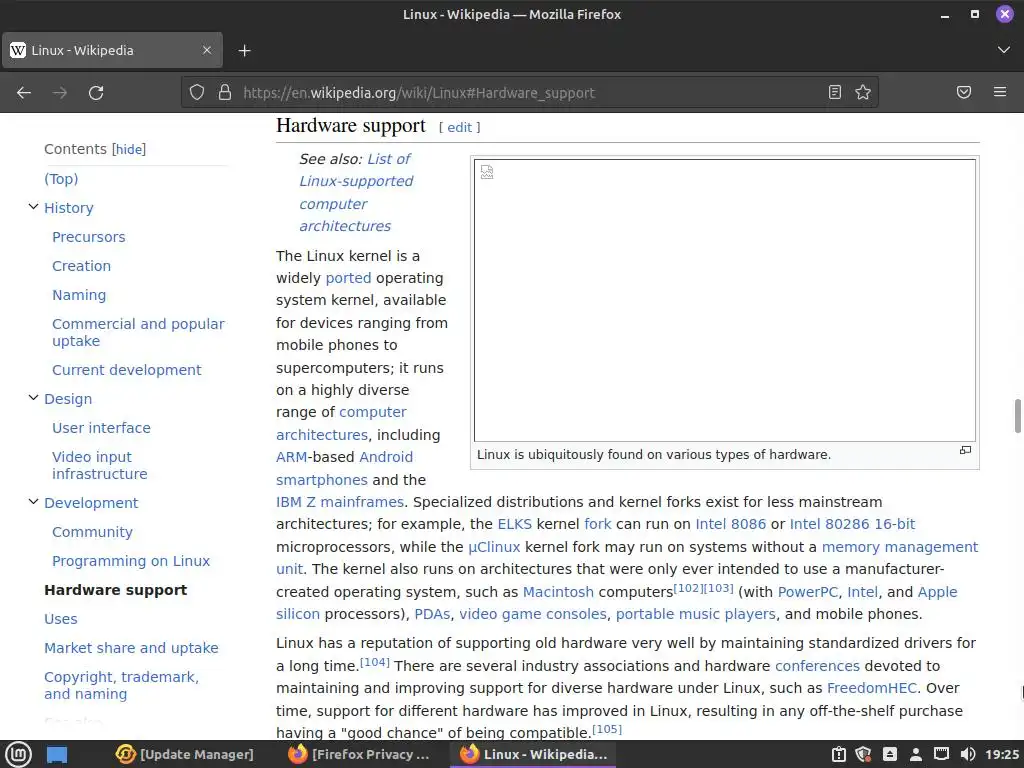The image size is (1024, 768).
Task: Collapse the History contents section
Action: [x=33, y=207]
